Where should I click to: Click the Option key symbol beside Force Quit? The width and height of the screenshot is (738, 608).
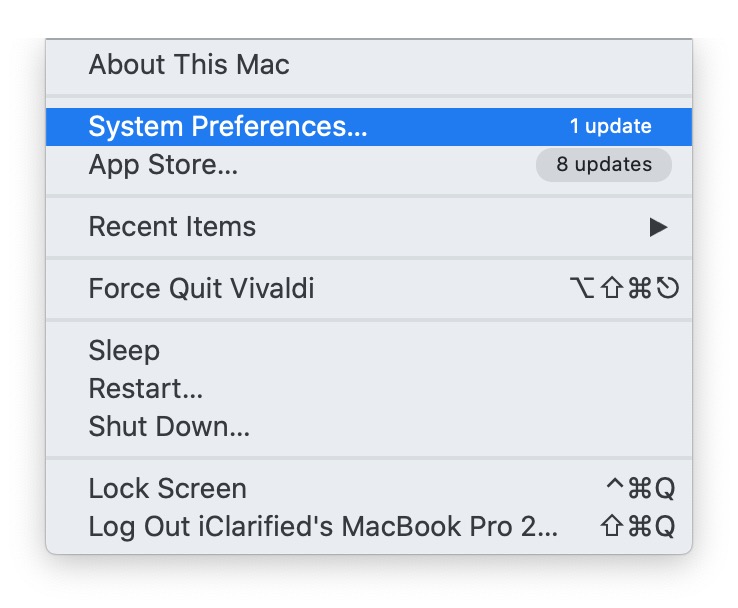pos(581,290)
